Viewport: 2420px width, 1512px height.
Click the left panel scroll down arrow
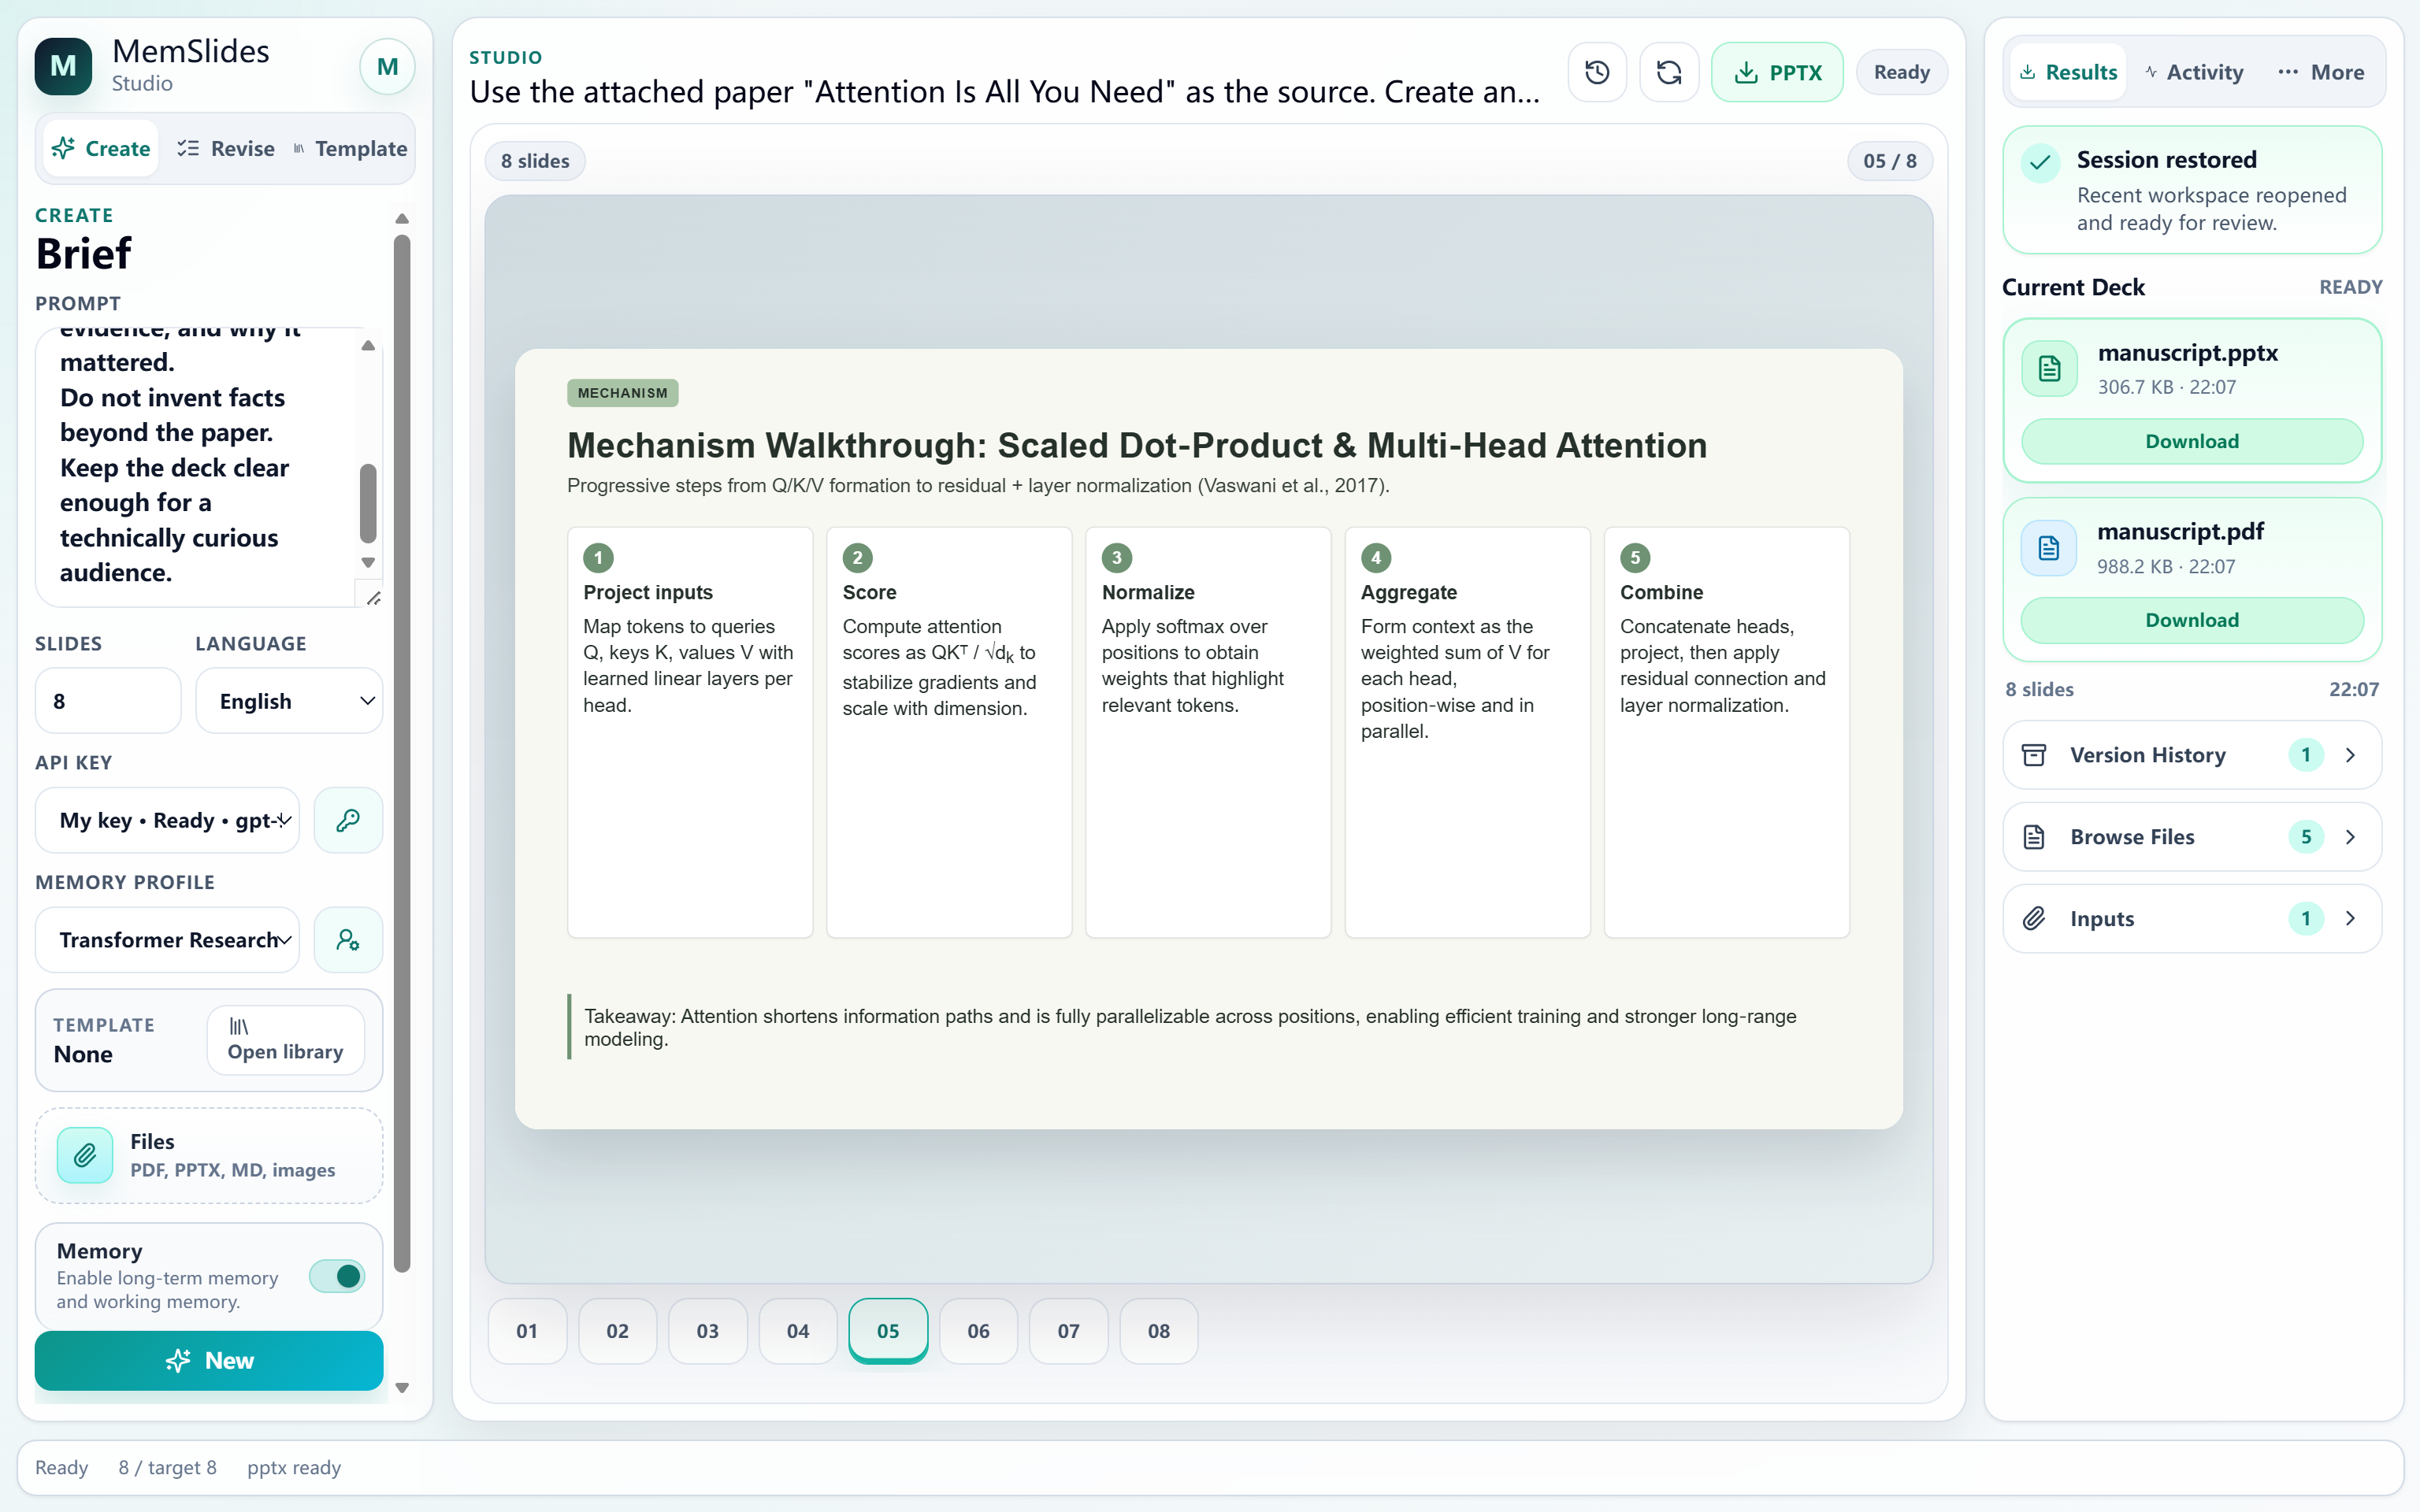point(402,1387)
